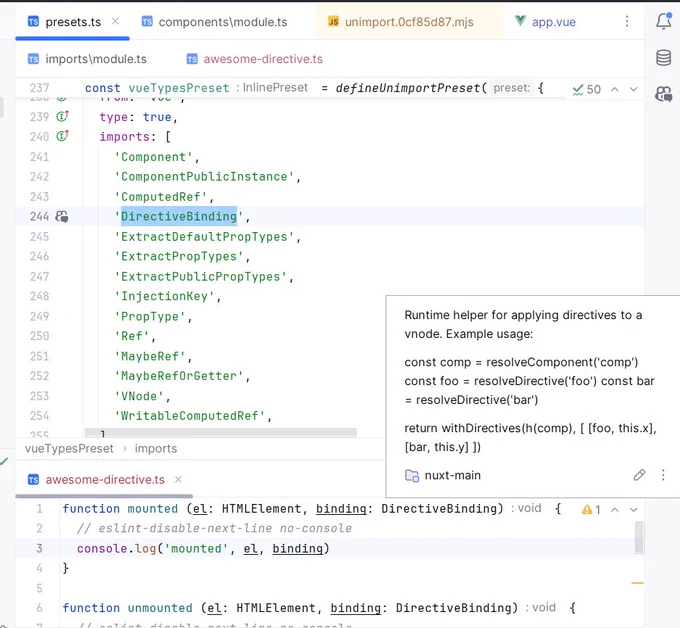Click the implements gutter icon on line 239
The height and width of the screenshot is (628, 680).
(x=62, y=116)
